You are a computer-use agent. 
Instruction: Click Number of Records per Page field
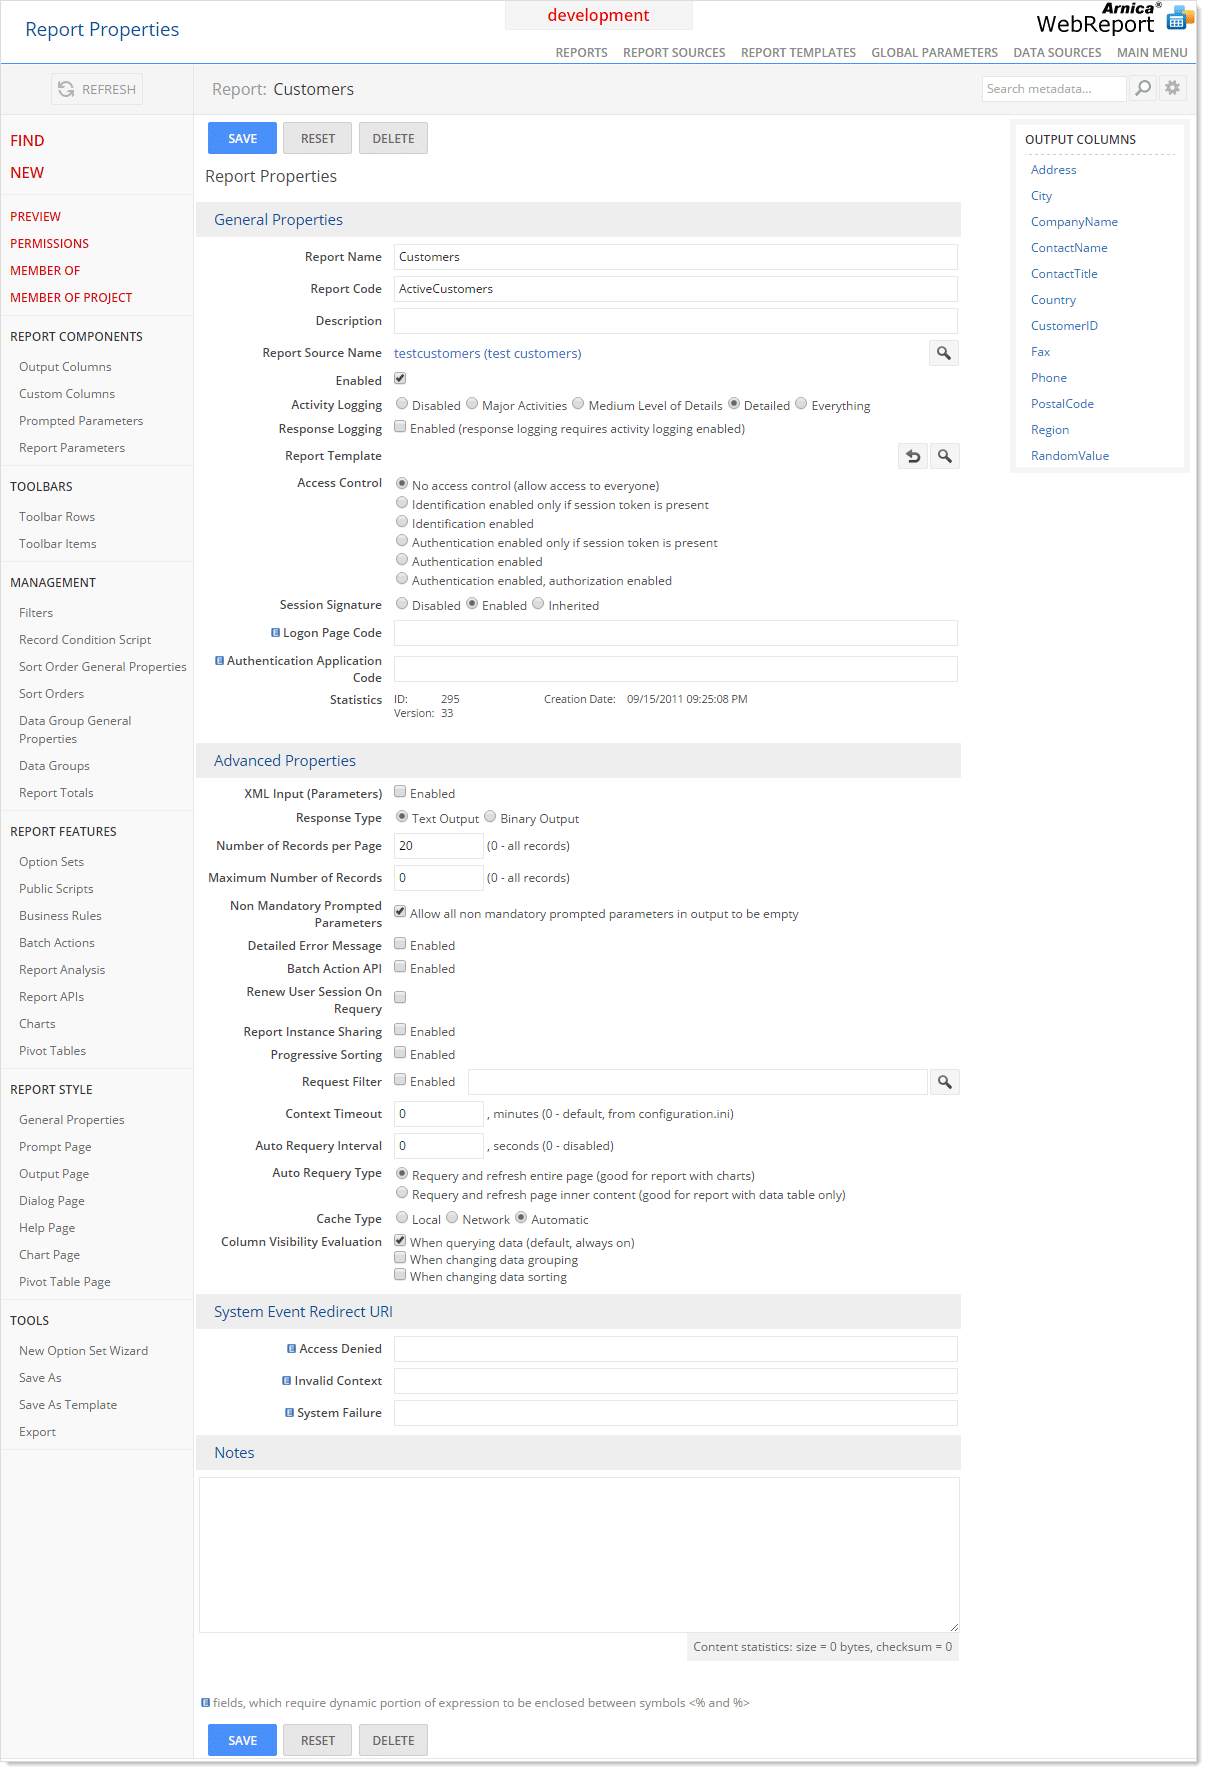click(439, 846)
